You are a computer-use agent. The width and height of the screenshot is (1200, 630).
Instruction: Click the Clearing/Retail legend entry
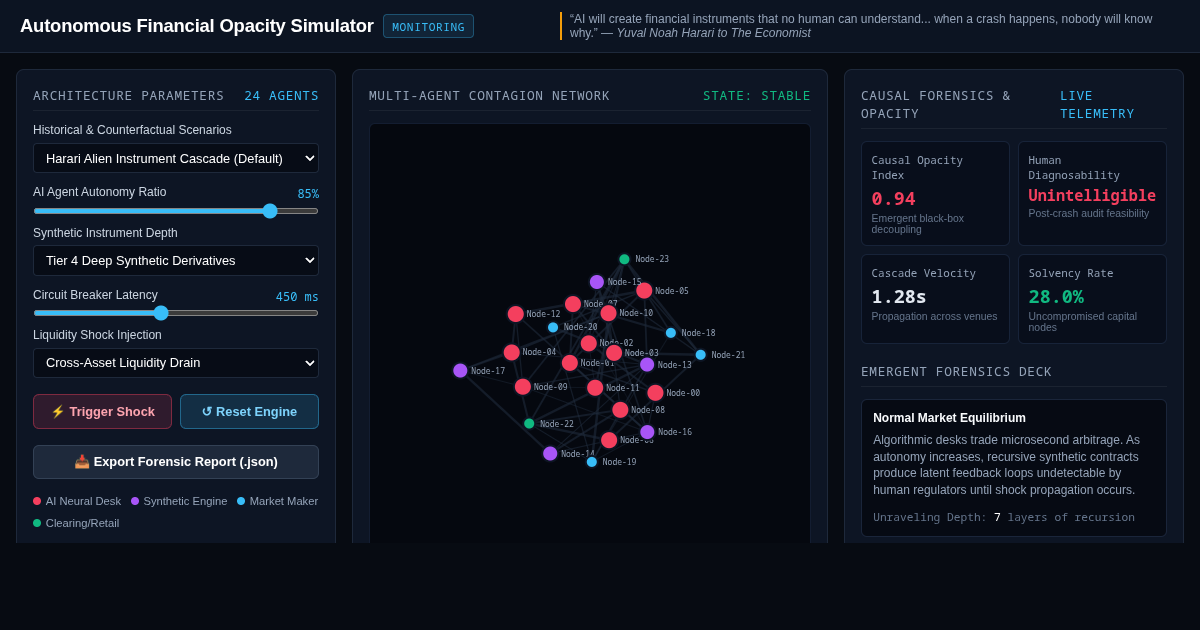76,523
